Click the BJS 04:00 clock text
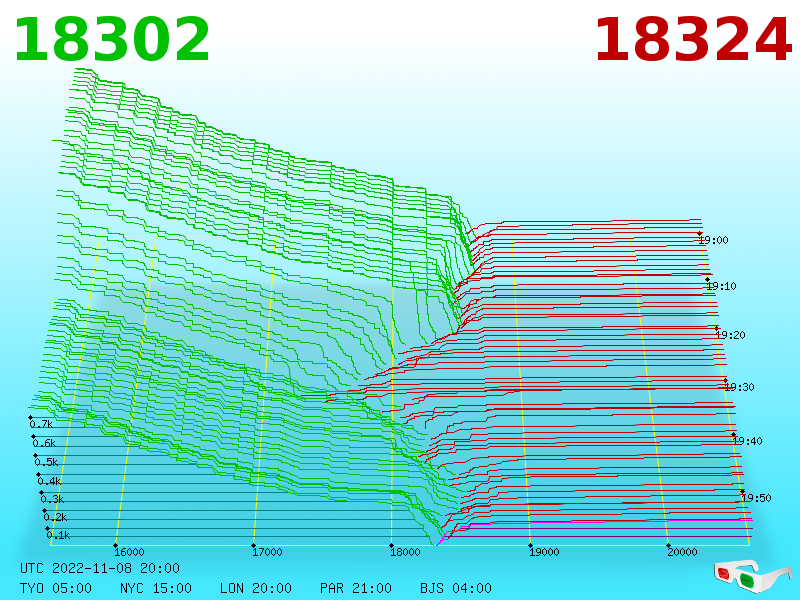This screenshot has width=800, height=600. pyautogui.click(x=456, y=588)
